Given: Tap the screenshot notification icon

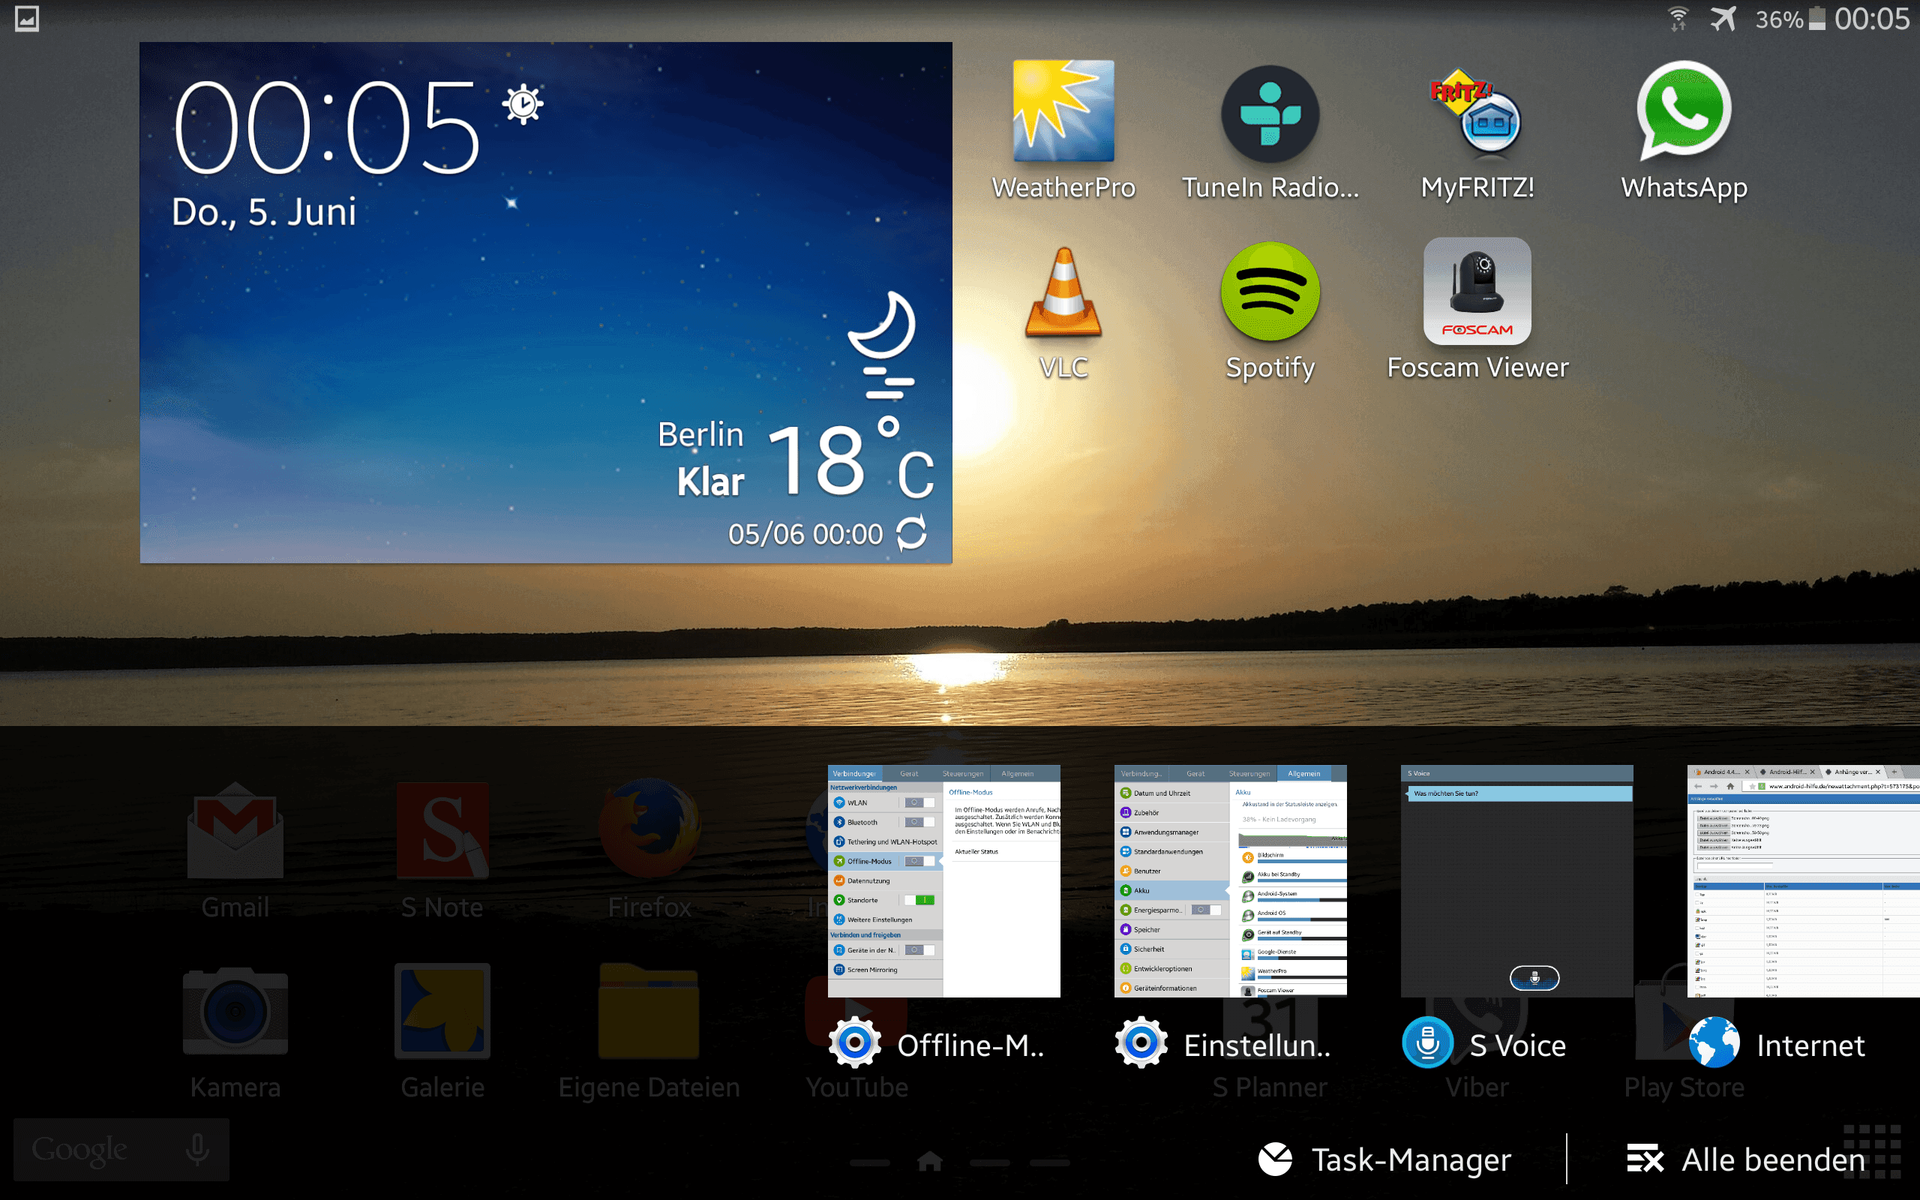Looking at the screenshot, I should [27, 19].
